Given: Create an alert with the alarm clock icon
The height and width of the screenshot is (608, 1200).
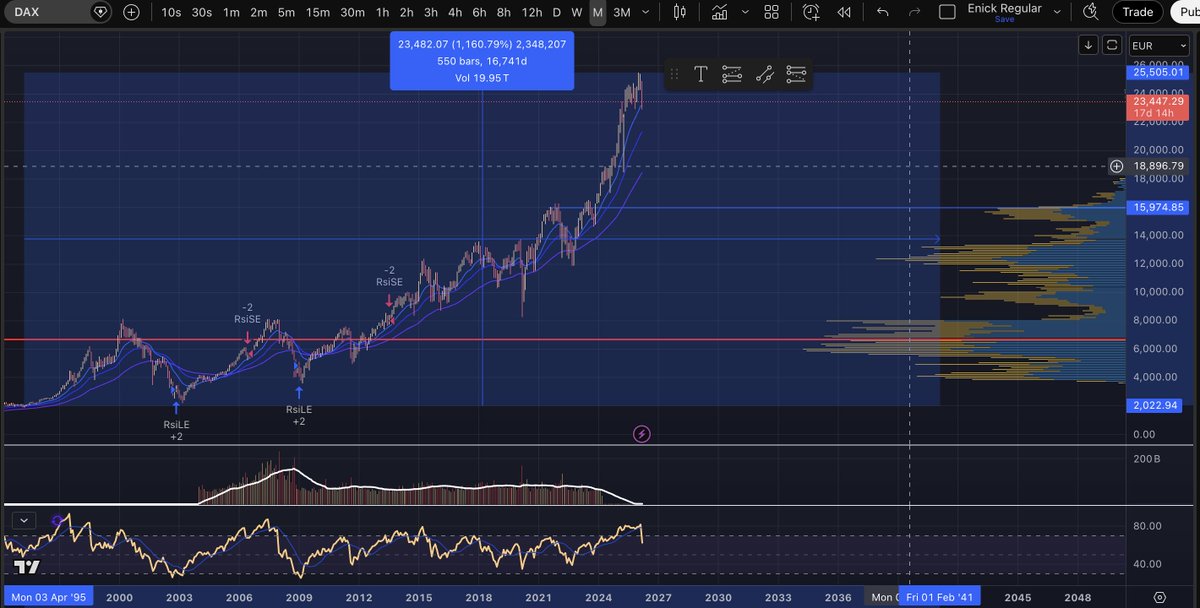Looking at the screenshot, I should pos(811,12).
